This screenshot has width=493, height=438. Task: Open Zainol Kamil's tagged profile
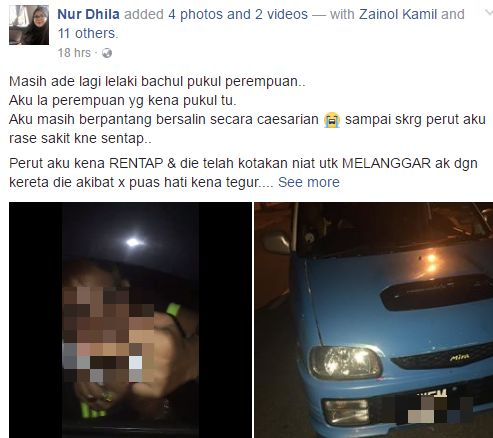[398, 14]
